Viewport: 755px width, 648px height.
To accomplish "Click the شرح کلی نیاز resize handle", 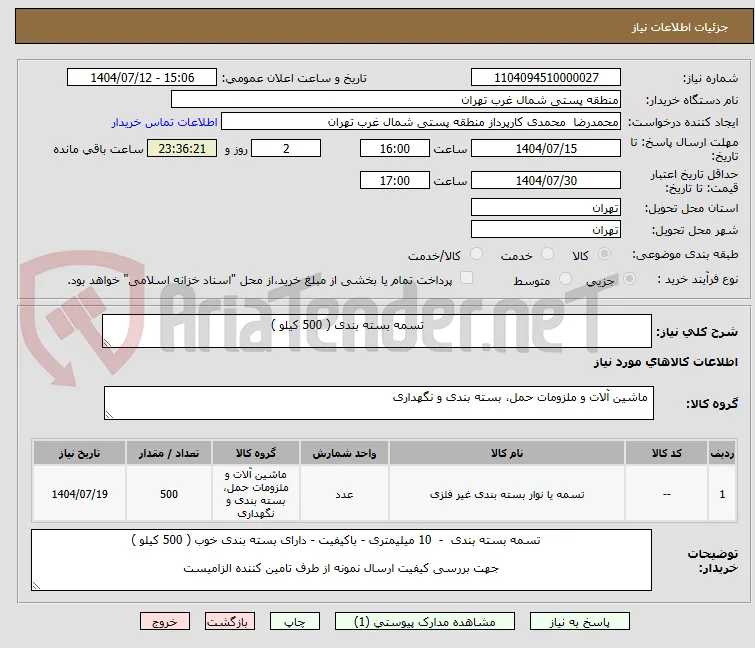I will tap(107, 343).
